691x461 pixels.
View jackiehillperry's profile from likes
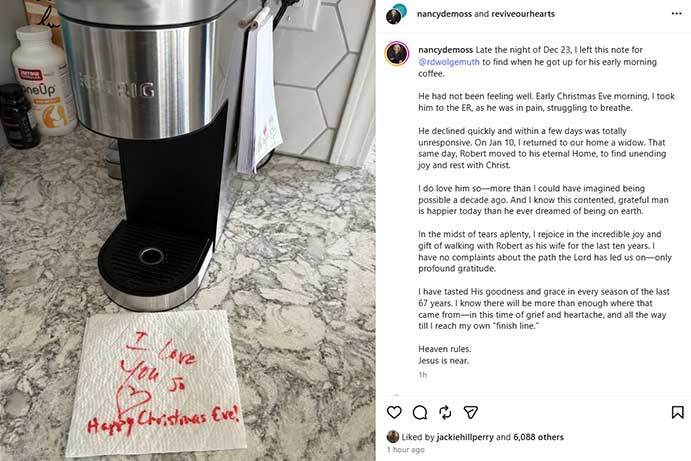pyautogui.click(x=465, y=437)
